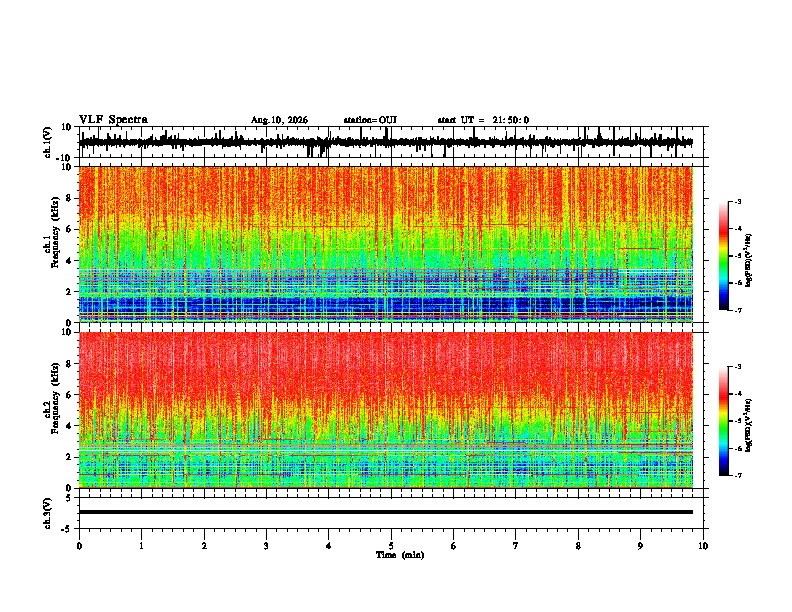Screen dimensions: 792x612
Task: Click the '6' kHz tick of ch.1 spectrogram
Action: click(x=69, y=229)
